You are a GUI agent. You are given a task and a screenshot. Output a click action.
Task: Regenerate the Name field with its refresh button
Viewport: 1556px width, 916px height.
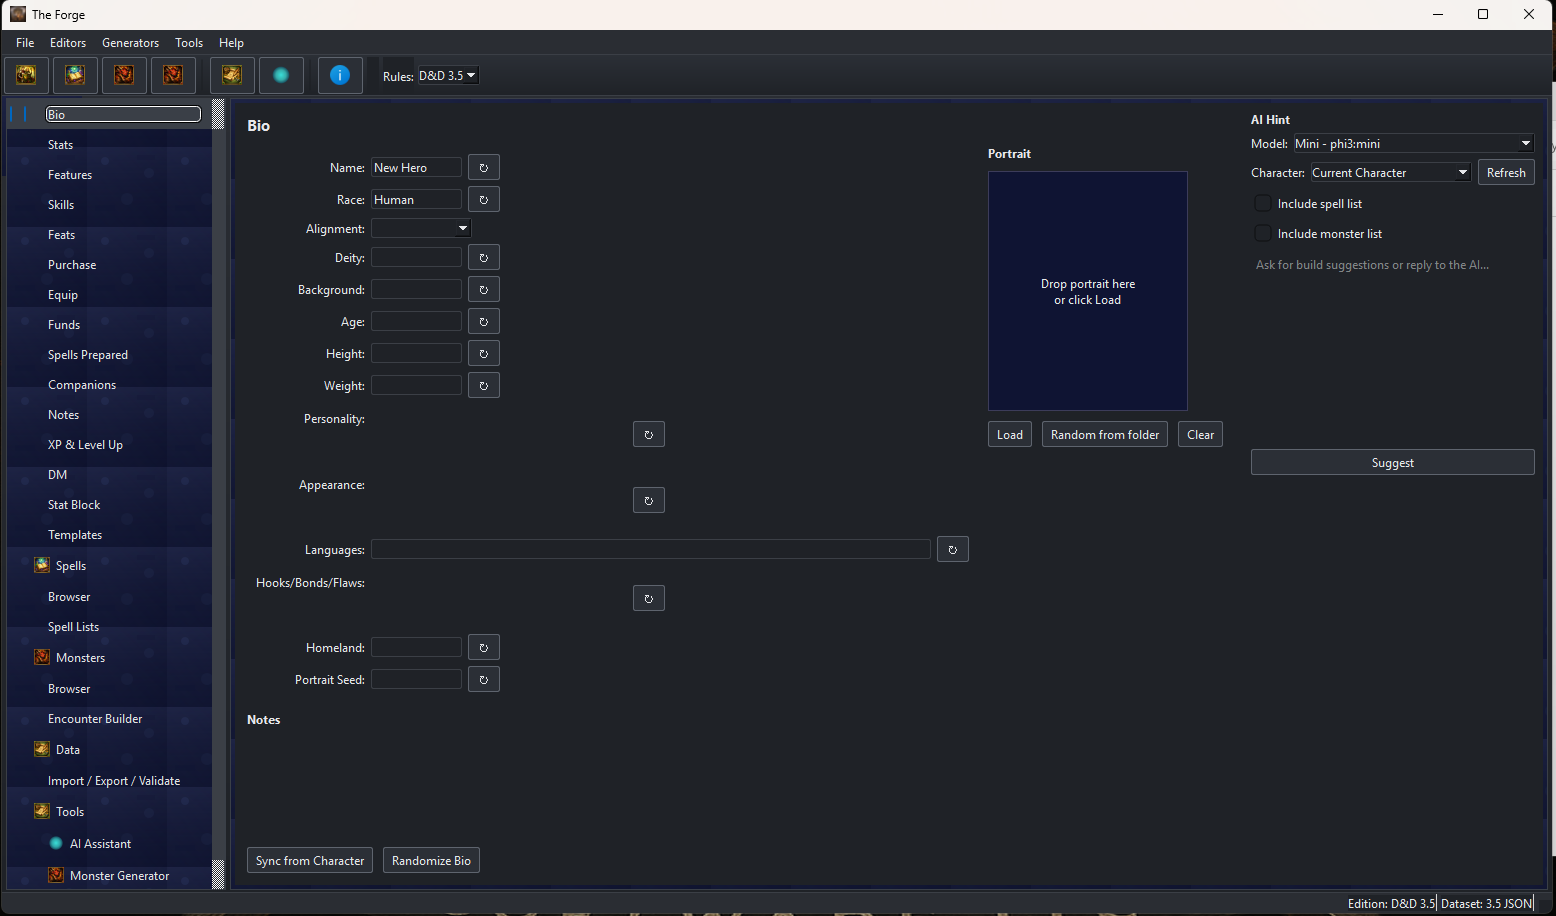pos(483,167)
